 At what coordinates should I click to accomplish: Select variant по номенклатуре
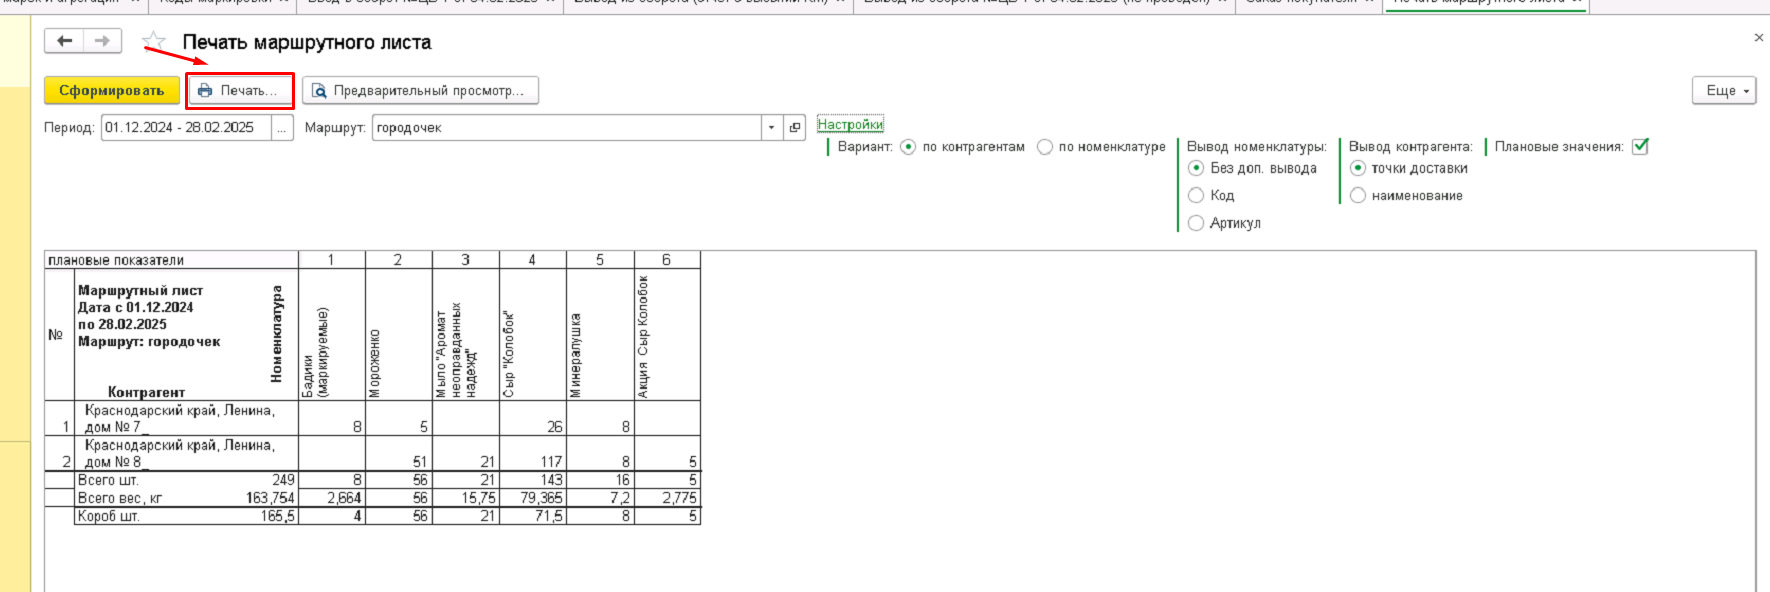point(1102,147)
